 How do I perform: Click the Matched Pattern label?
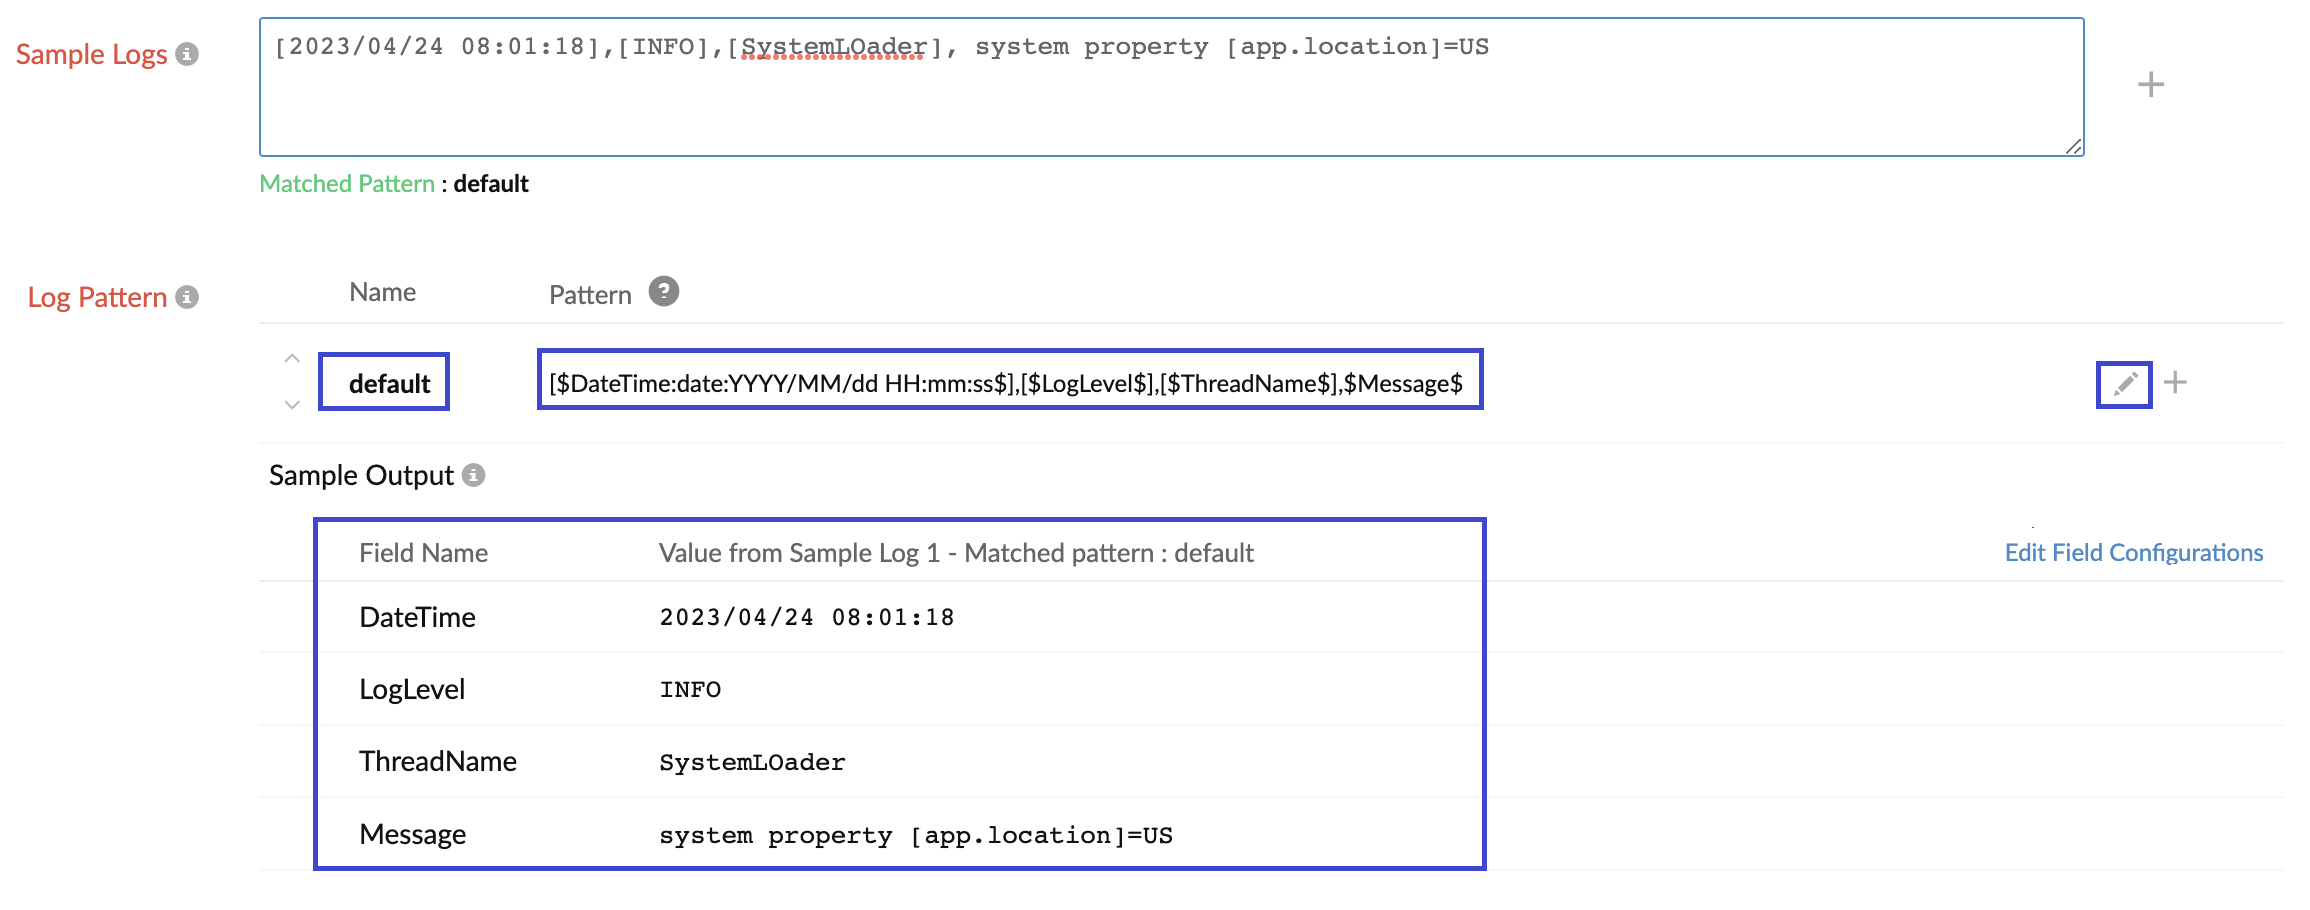click(x=347, y=184)
